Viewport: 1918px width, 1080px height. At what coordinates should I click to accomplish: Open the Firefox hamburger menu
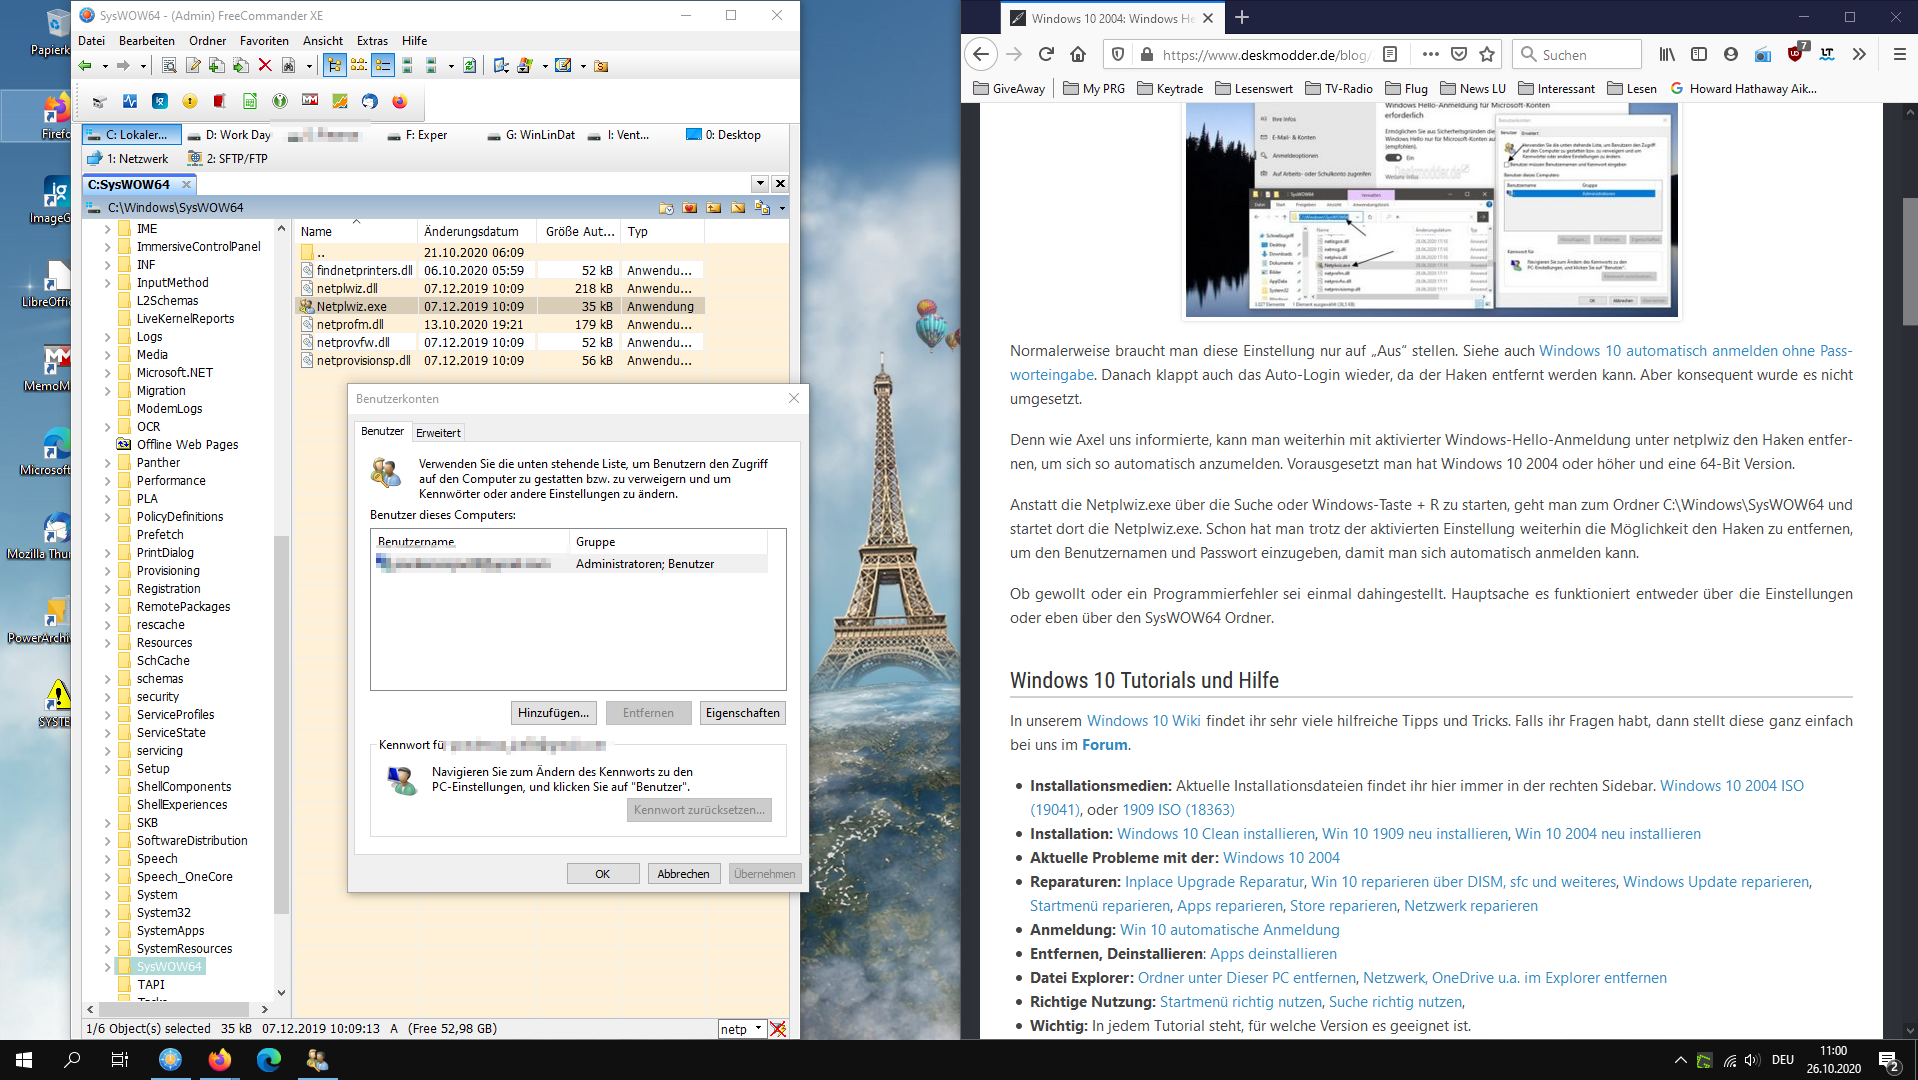tap(1900, 55)
